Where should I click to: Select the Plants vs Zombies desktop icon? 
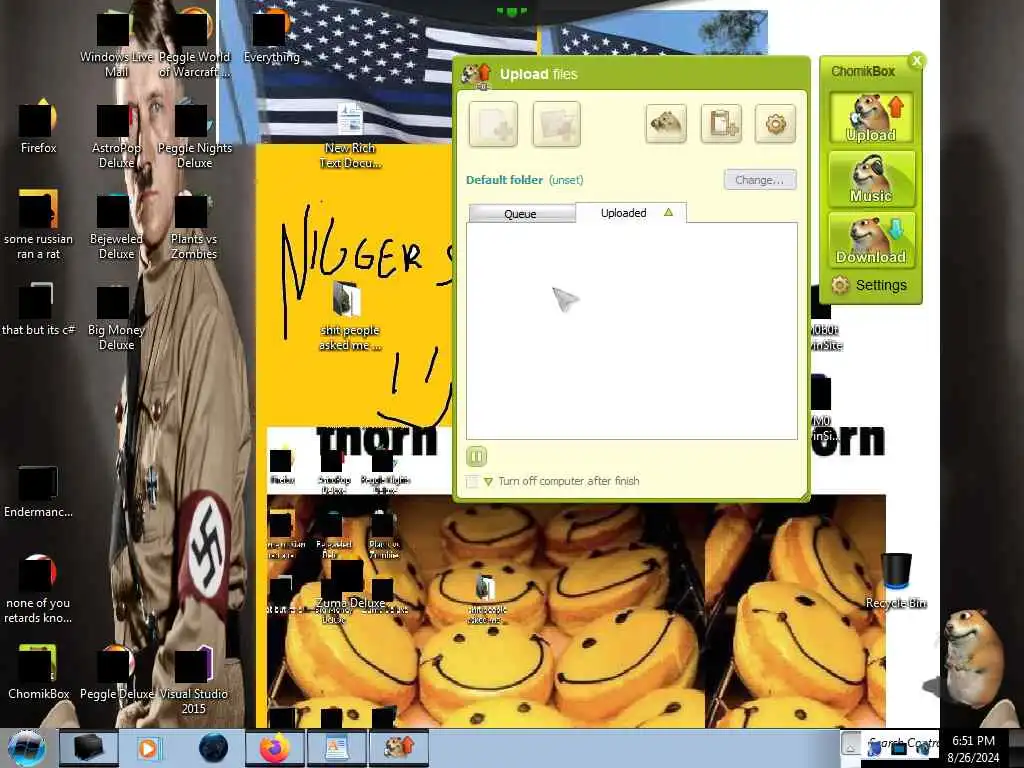click(x=194, y=227)
